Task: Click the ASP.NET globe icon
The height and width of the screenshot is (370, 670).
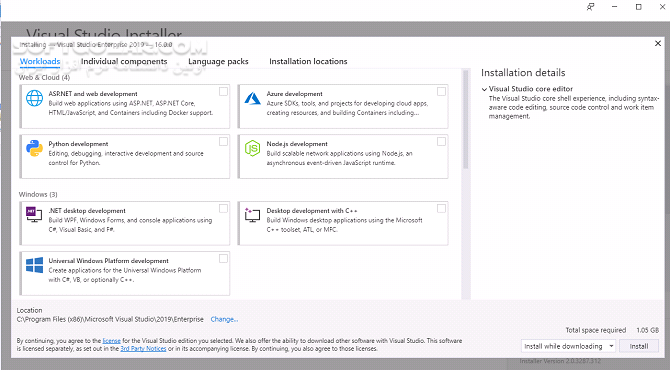Action: pyautogui.click(x=34, y=98)
